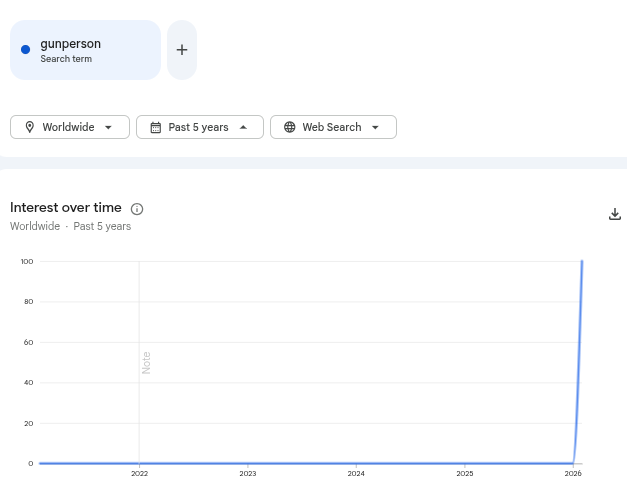This screenshot has height=496, width=627.
Task: Click the peak of the blue trend line
Action: (x=582, y=261)
